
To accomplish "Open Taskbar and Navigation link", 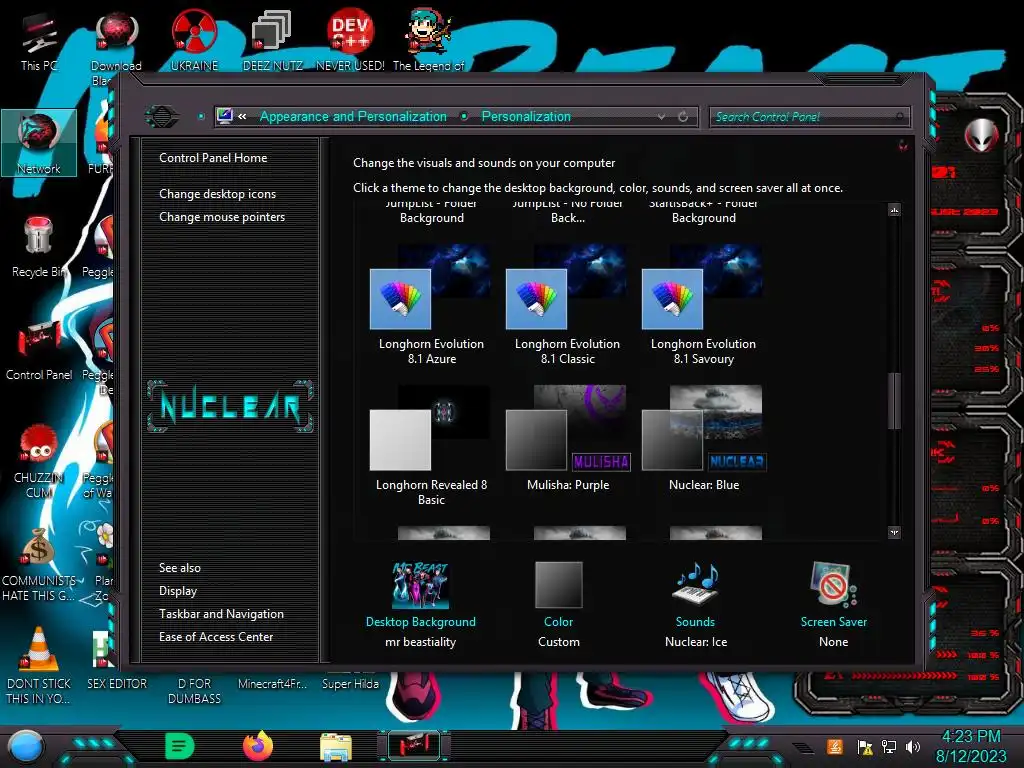I will click(x=221, y=614).
